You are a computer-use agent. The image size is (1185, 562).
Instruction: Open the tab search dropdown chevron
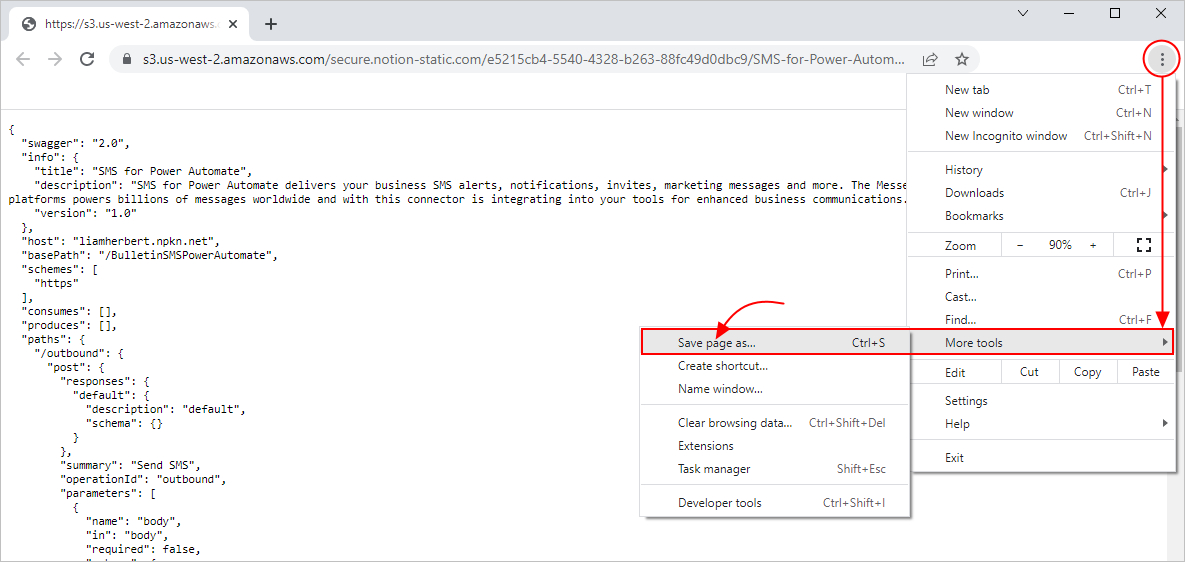(1023, 13)
